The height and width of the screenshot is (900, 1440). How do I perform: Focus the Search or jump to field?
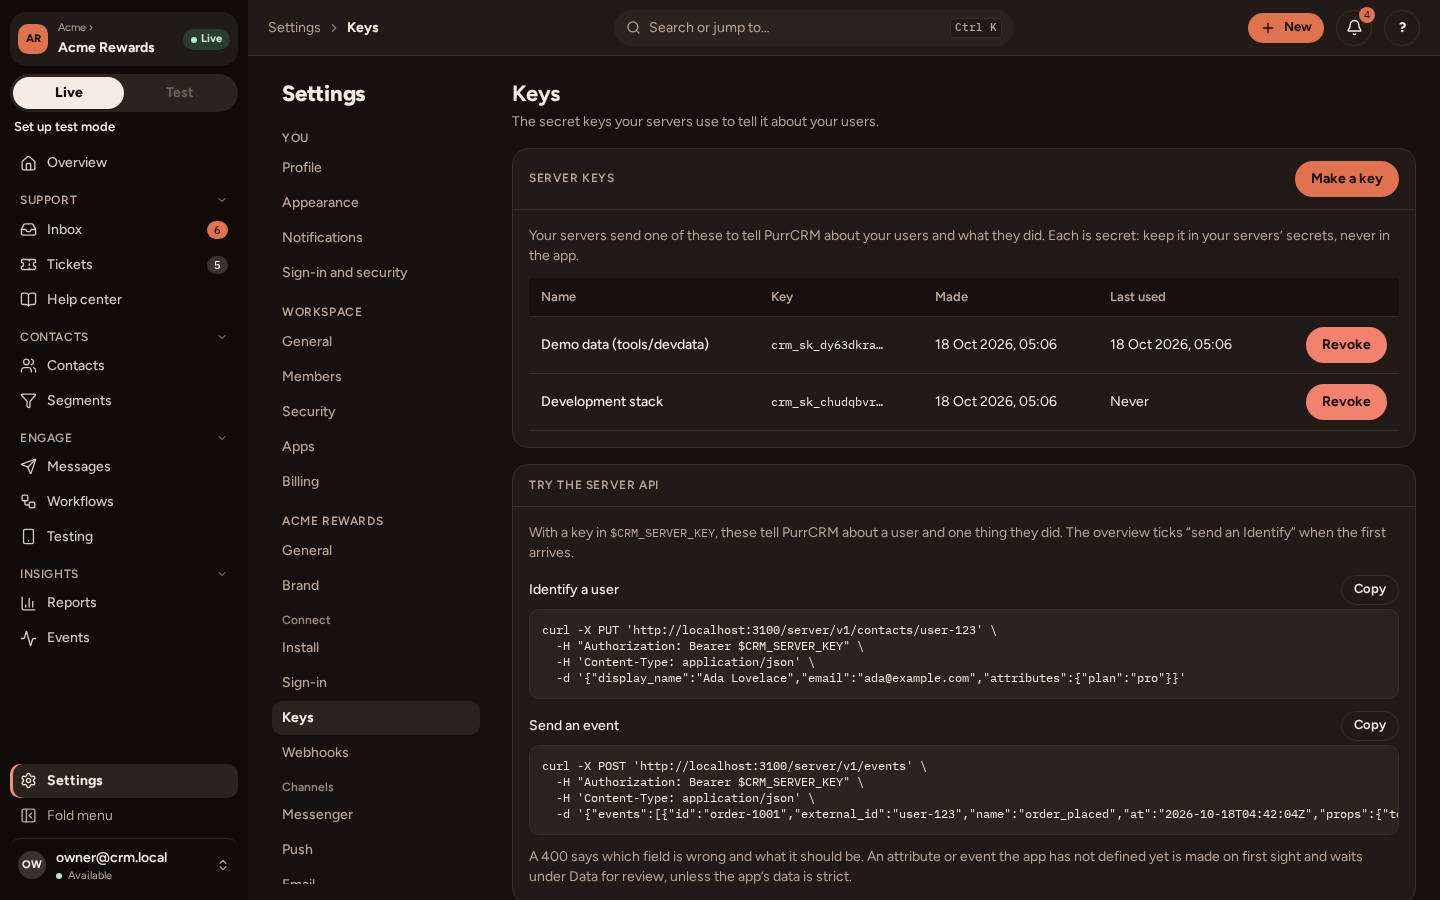[x=814, y=28]
